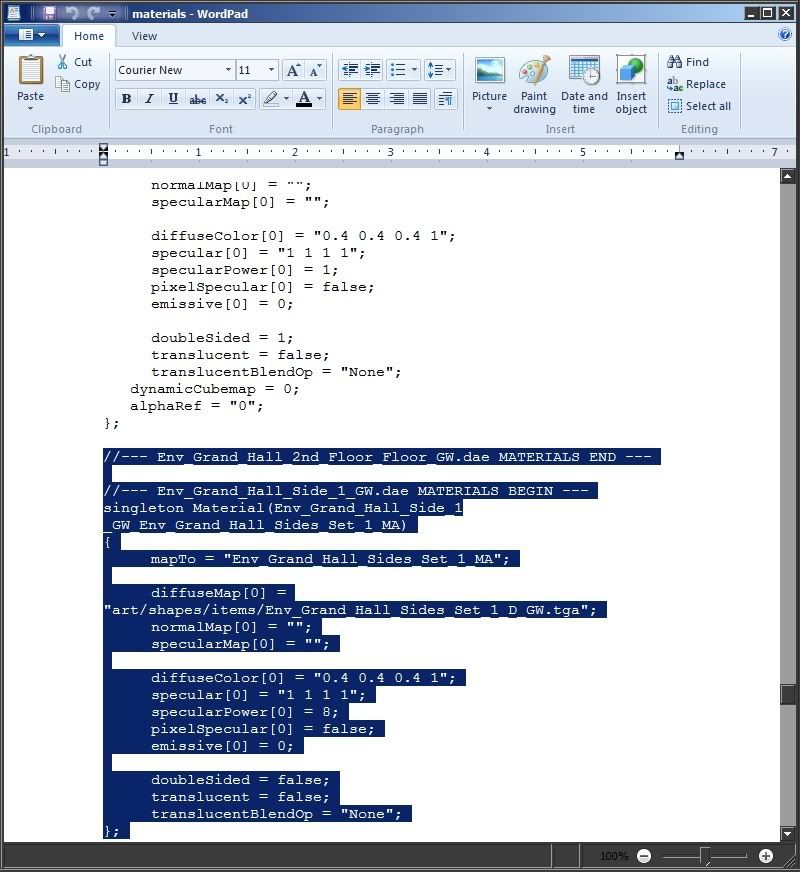Expand the line spacing dropdown
The height and width of the screenshot is (872, 800).
pos(440,70)
